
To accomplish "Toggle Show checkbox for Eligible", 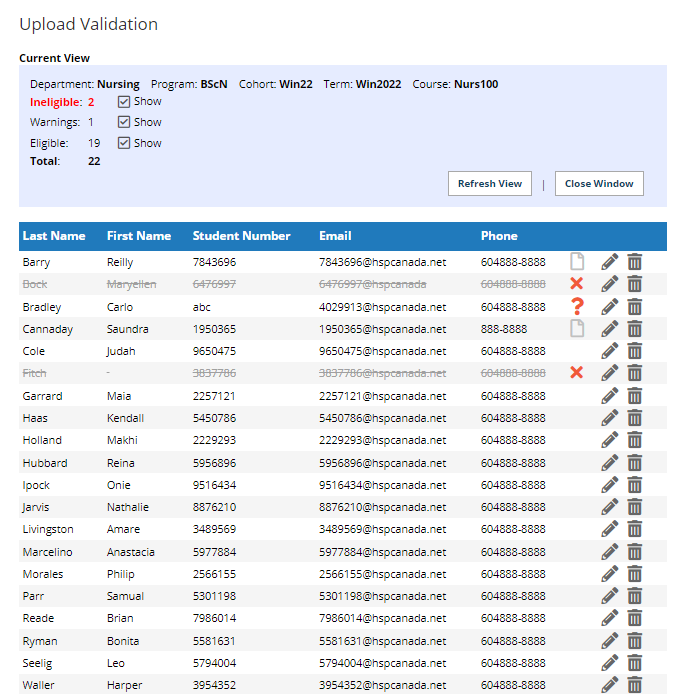I will click(124, 143).
